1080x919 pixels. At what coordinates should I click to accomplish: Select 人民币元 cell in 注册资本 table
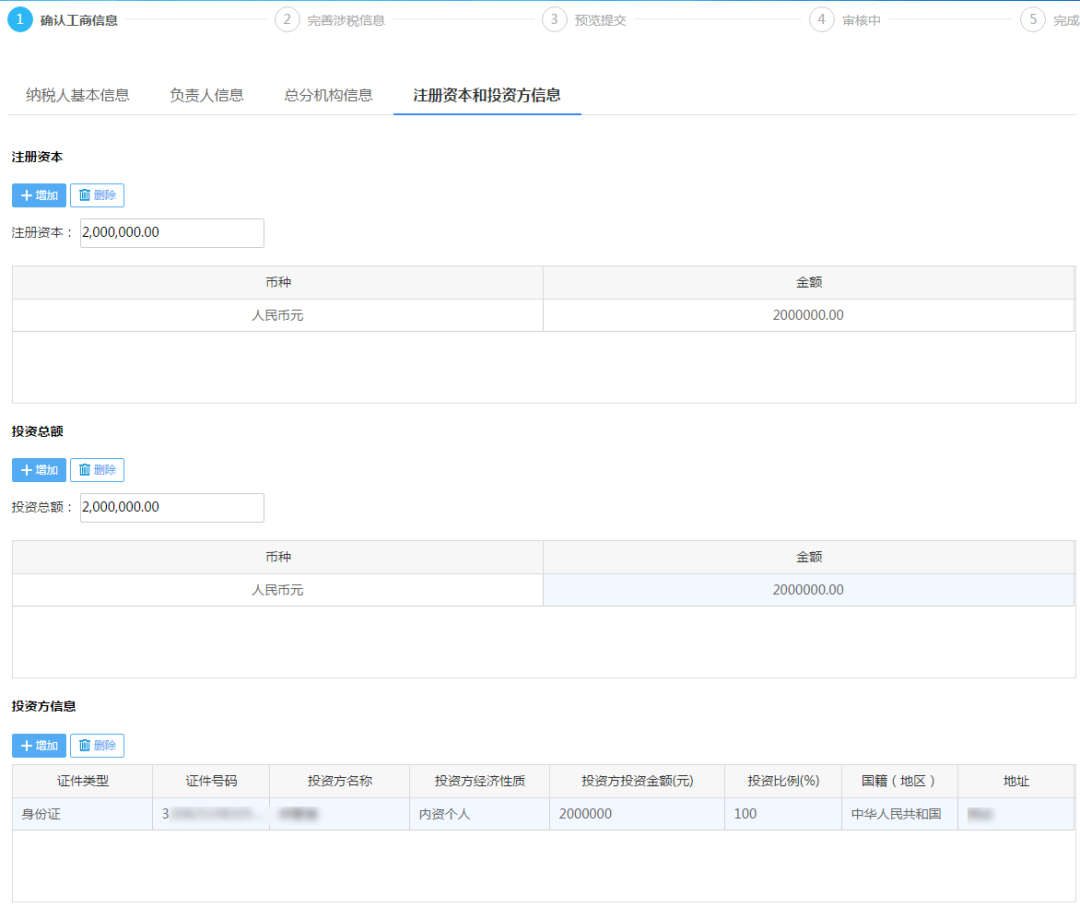278,316
